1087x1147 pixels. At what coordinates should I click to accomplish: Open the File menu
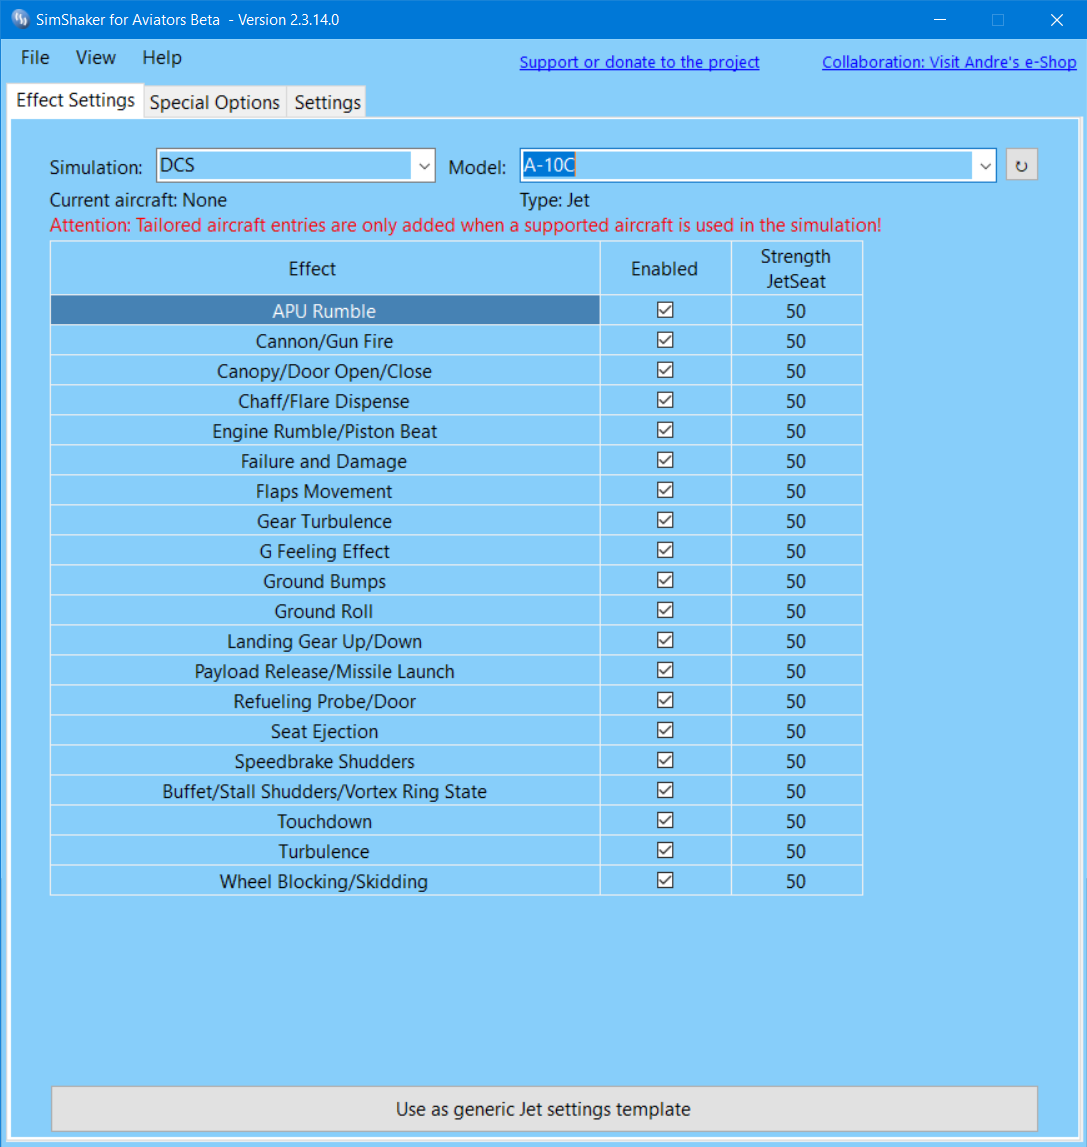coord(35,58)
